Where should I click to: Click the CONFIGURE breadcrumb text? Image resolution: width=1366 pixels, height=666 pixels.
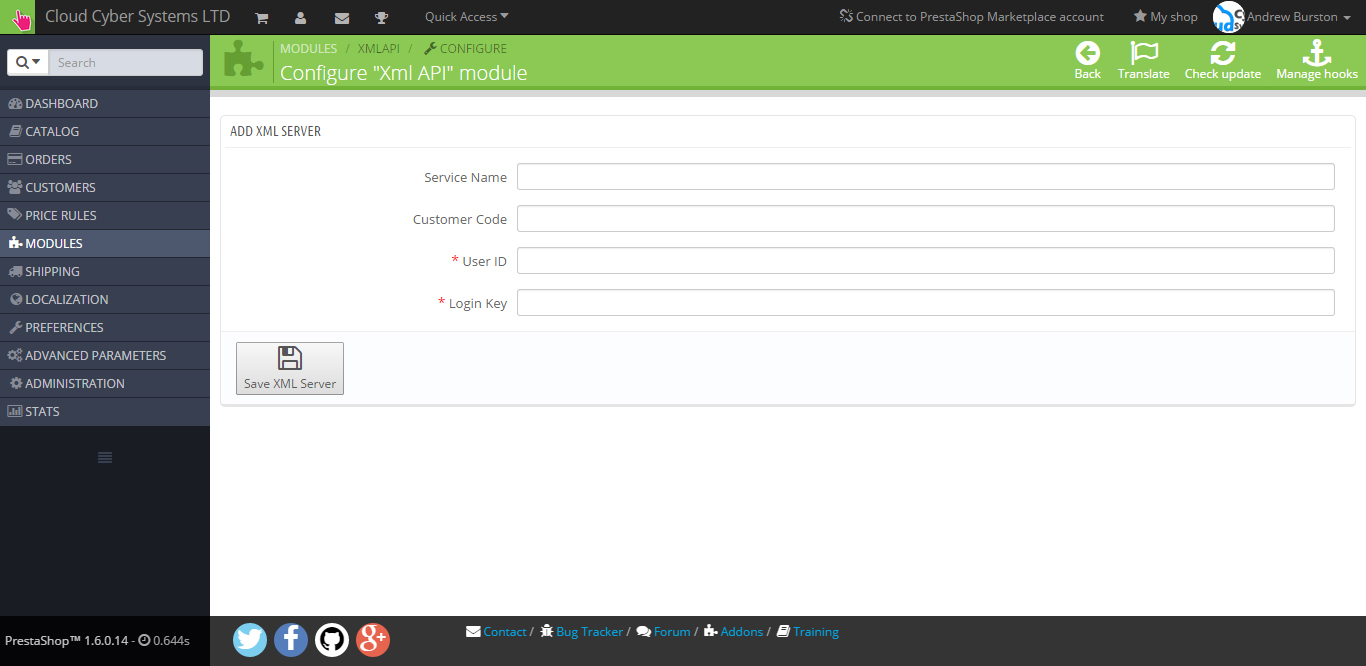tap(473, 48)
